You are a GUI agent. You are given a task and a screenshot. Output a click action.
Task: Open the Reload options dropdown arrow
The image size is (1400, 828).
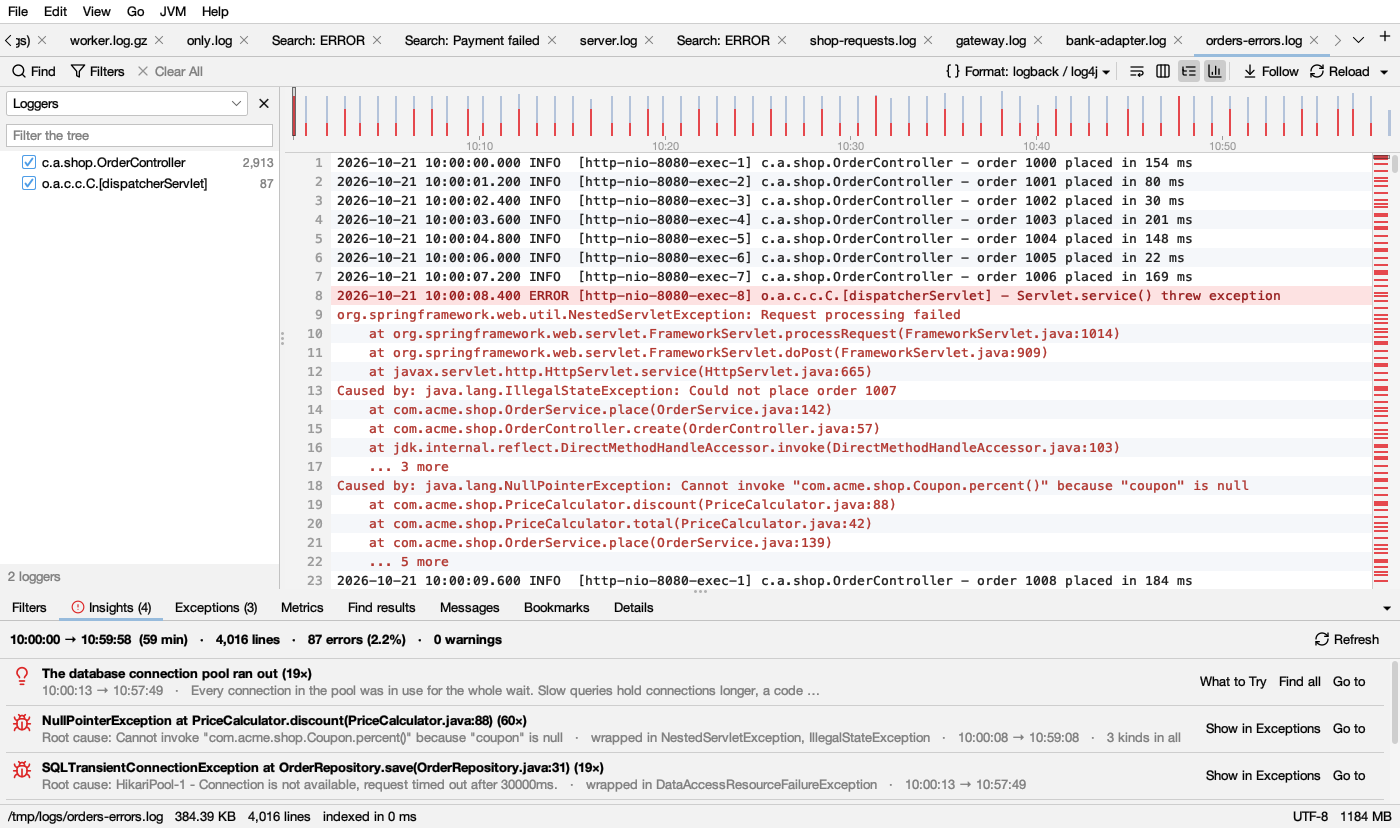pos(1384,72)
